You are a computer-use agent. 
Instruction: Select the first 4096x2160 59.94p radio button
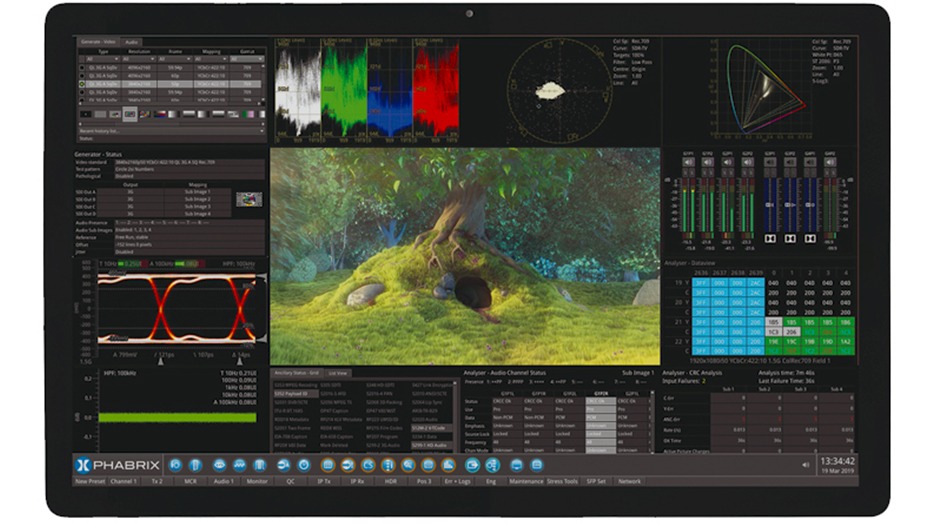coord(82,67)
